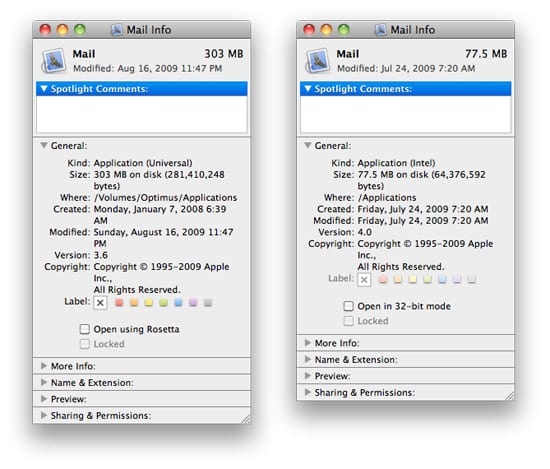Choose red label in left window
The image size is (550, 469).
(119, 302)
